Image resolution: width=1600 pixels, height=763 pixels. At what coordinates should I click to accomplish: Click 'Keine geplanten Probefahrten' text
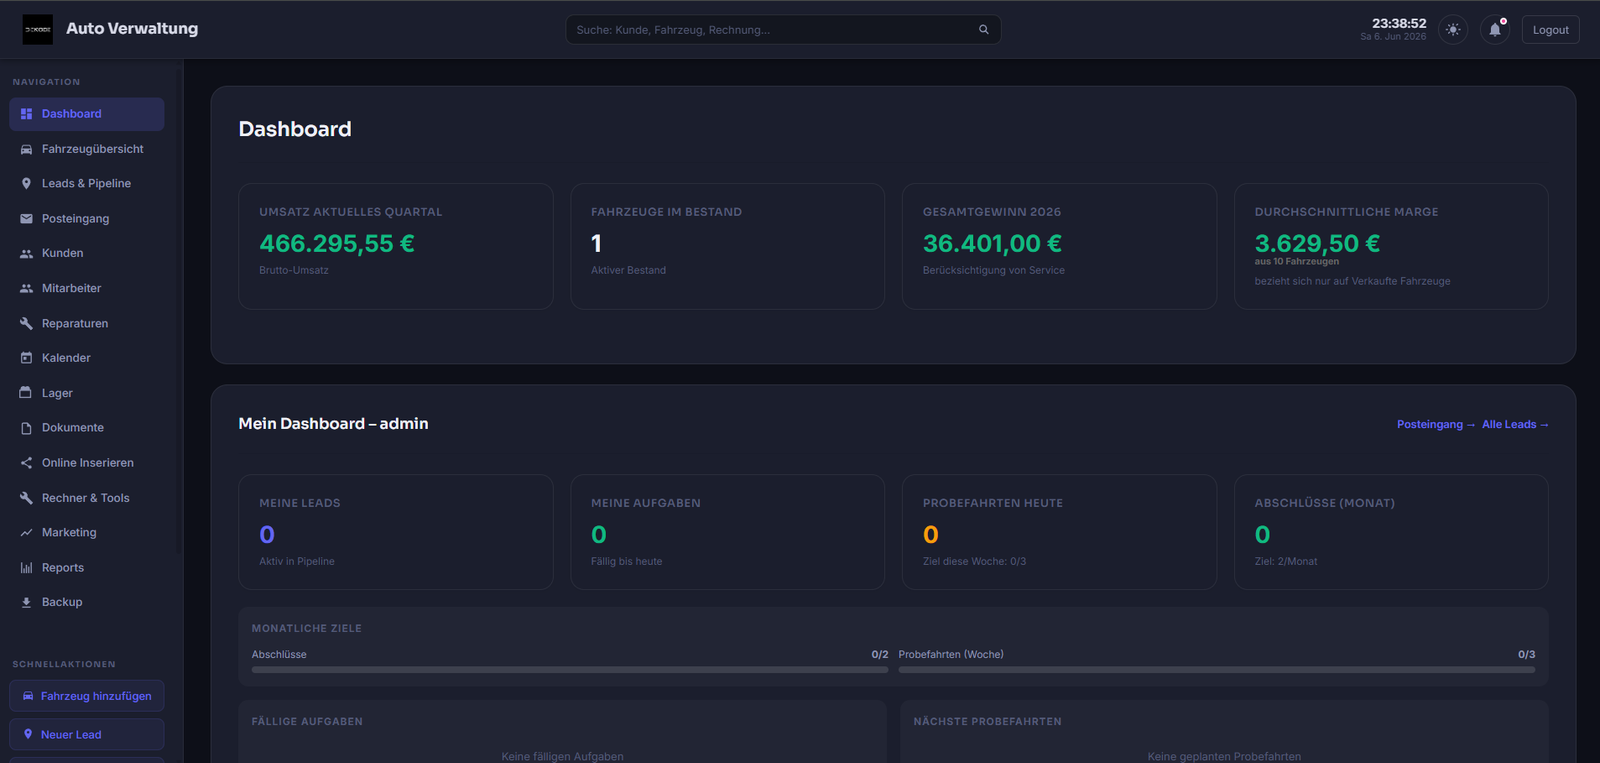tap(1224, 756)
